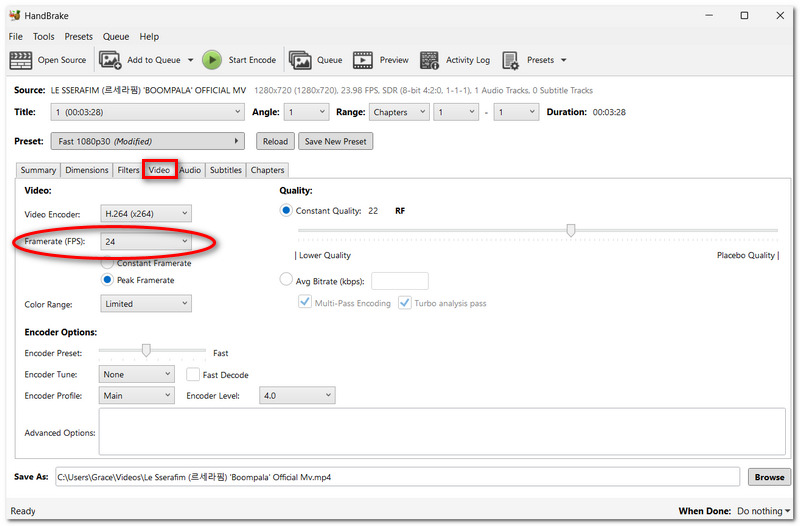The width and height of the screenshot is (800, 526).
Task: Enable the Fast Decode checkbox
Action: (192, 374)
